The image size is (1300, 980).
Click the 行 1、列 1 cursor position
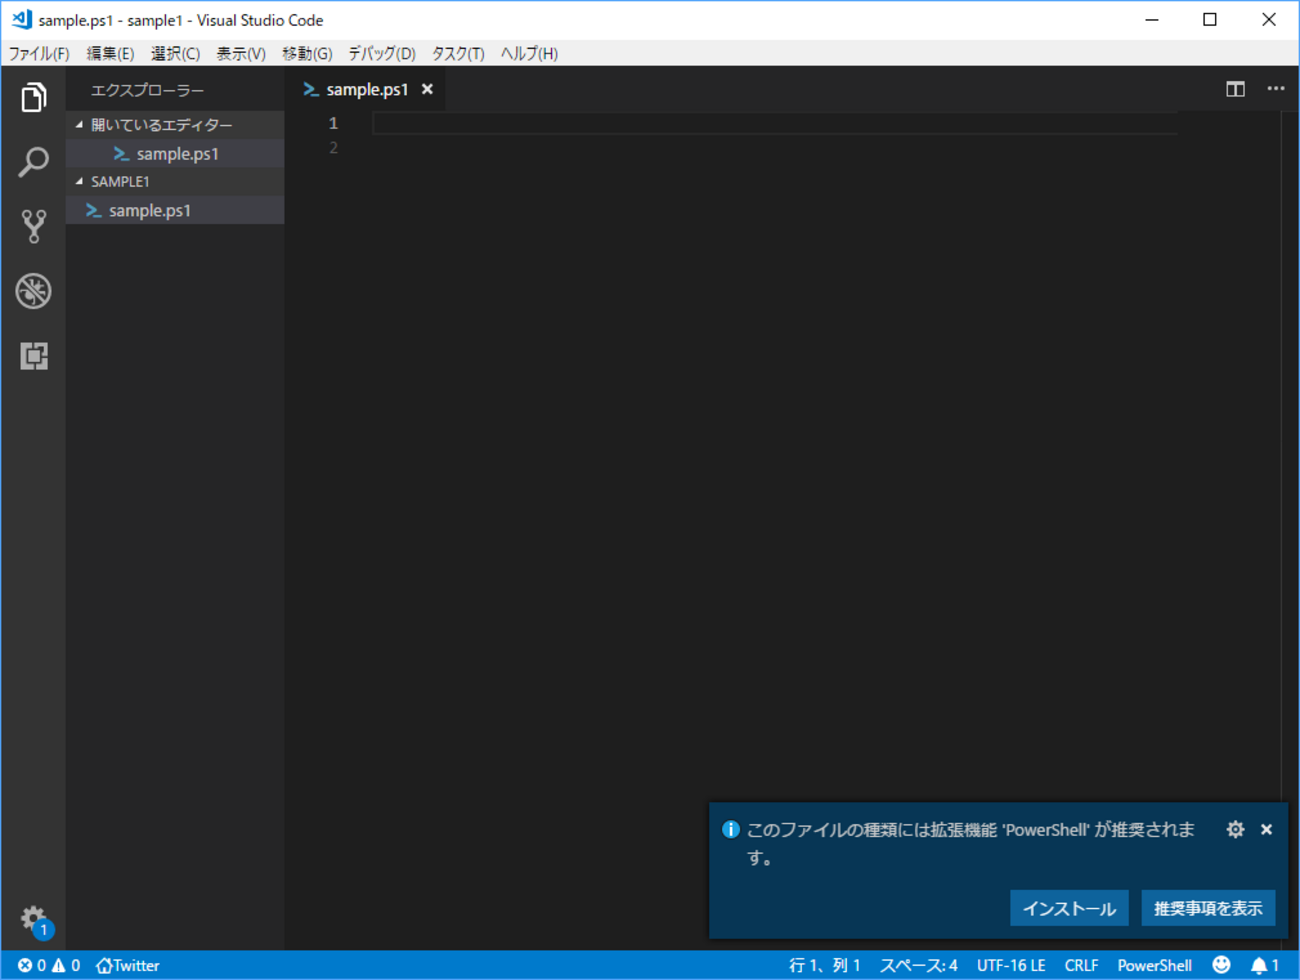825,965
